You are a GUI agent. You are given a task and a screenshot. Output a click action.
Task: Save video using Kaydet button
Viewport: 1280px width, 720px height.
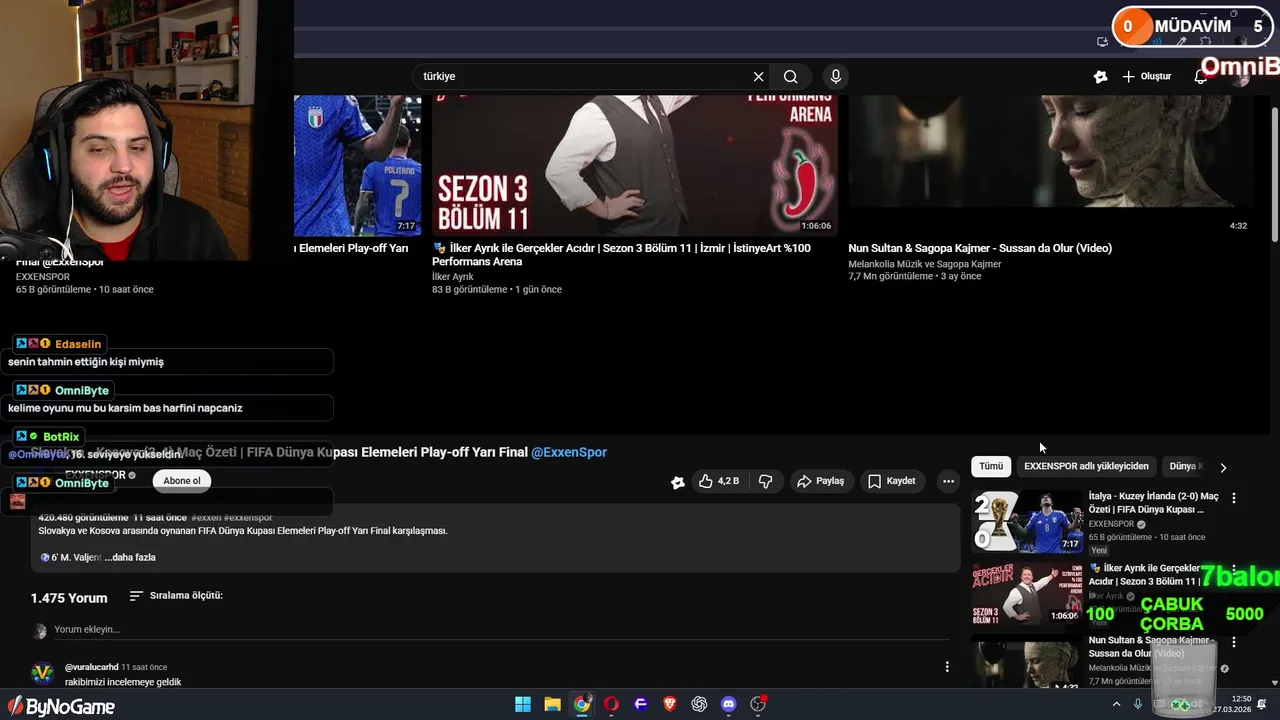click(891, 481)
